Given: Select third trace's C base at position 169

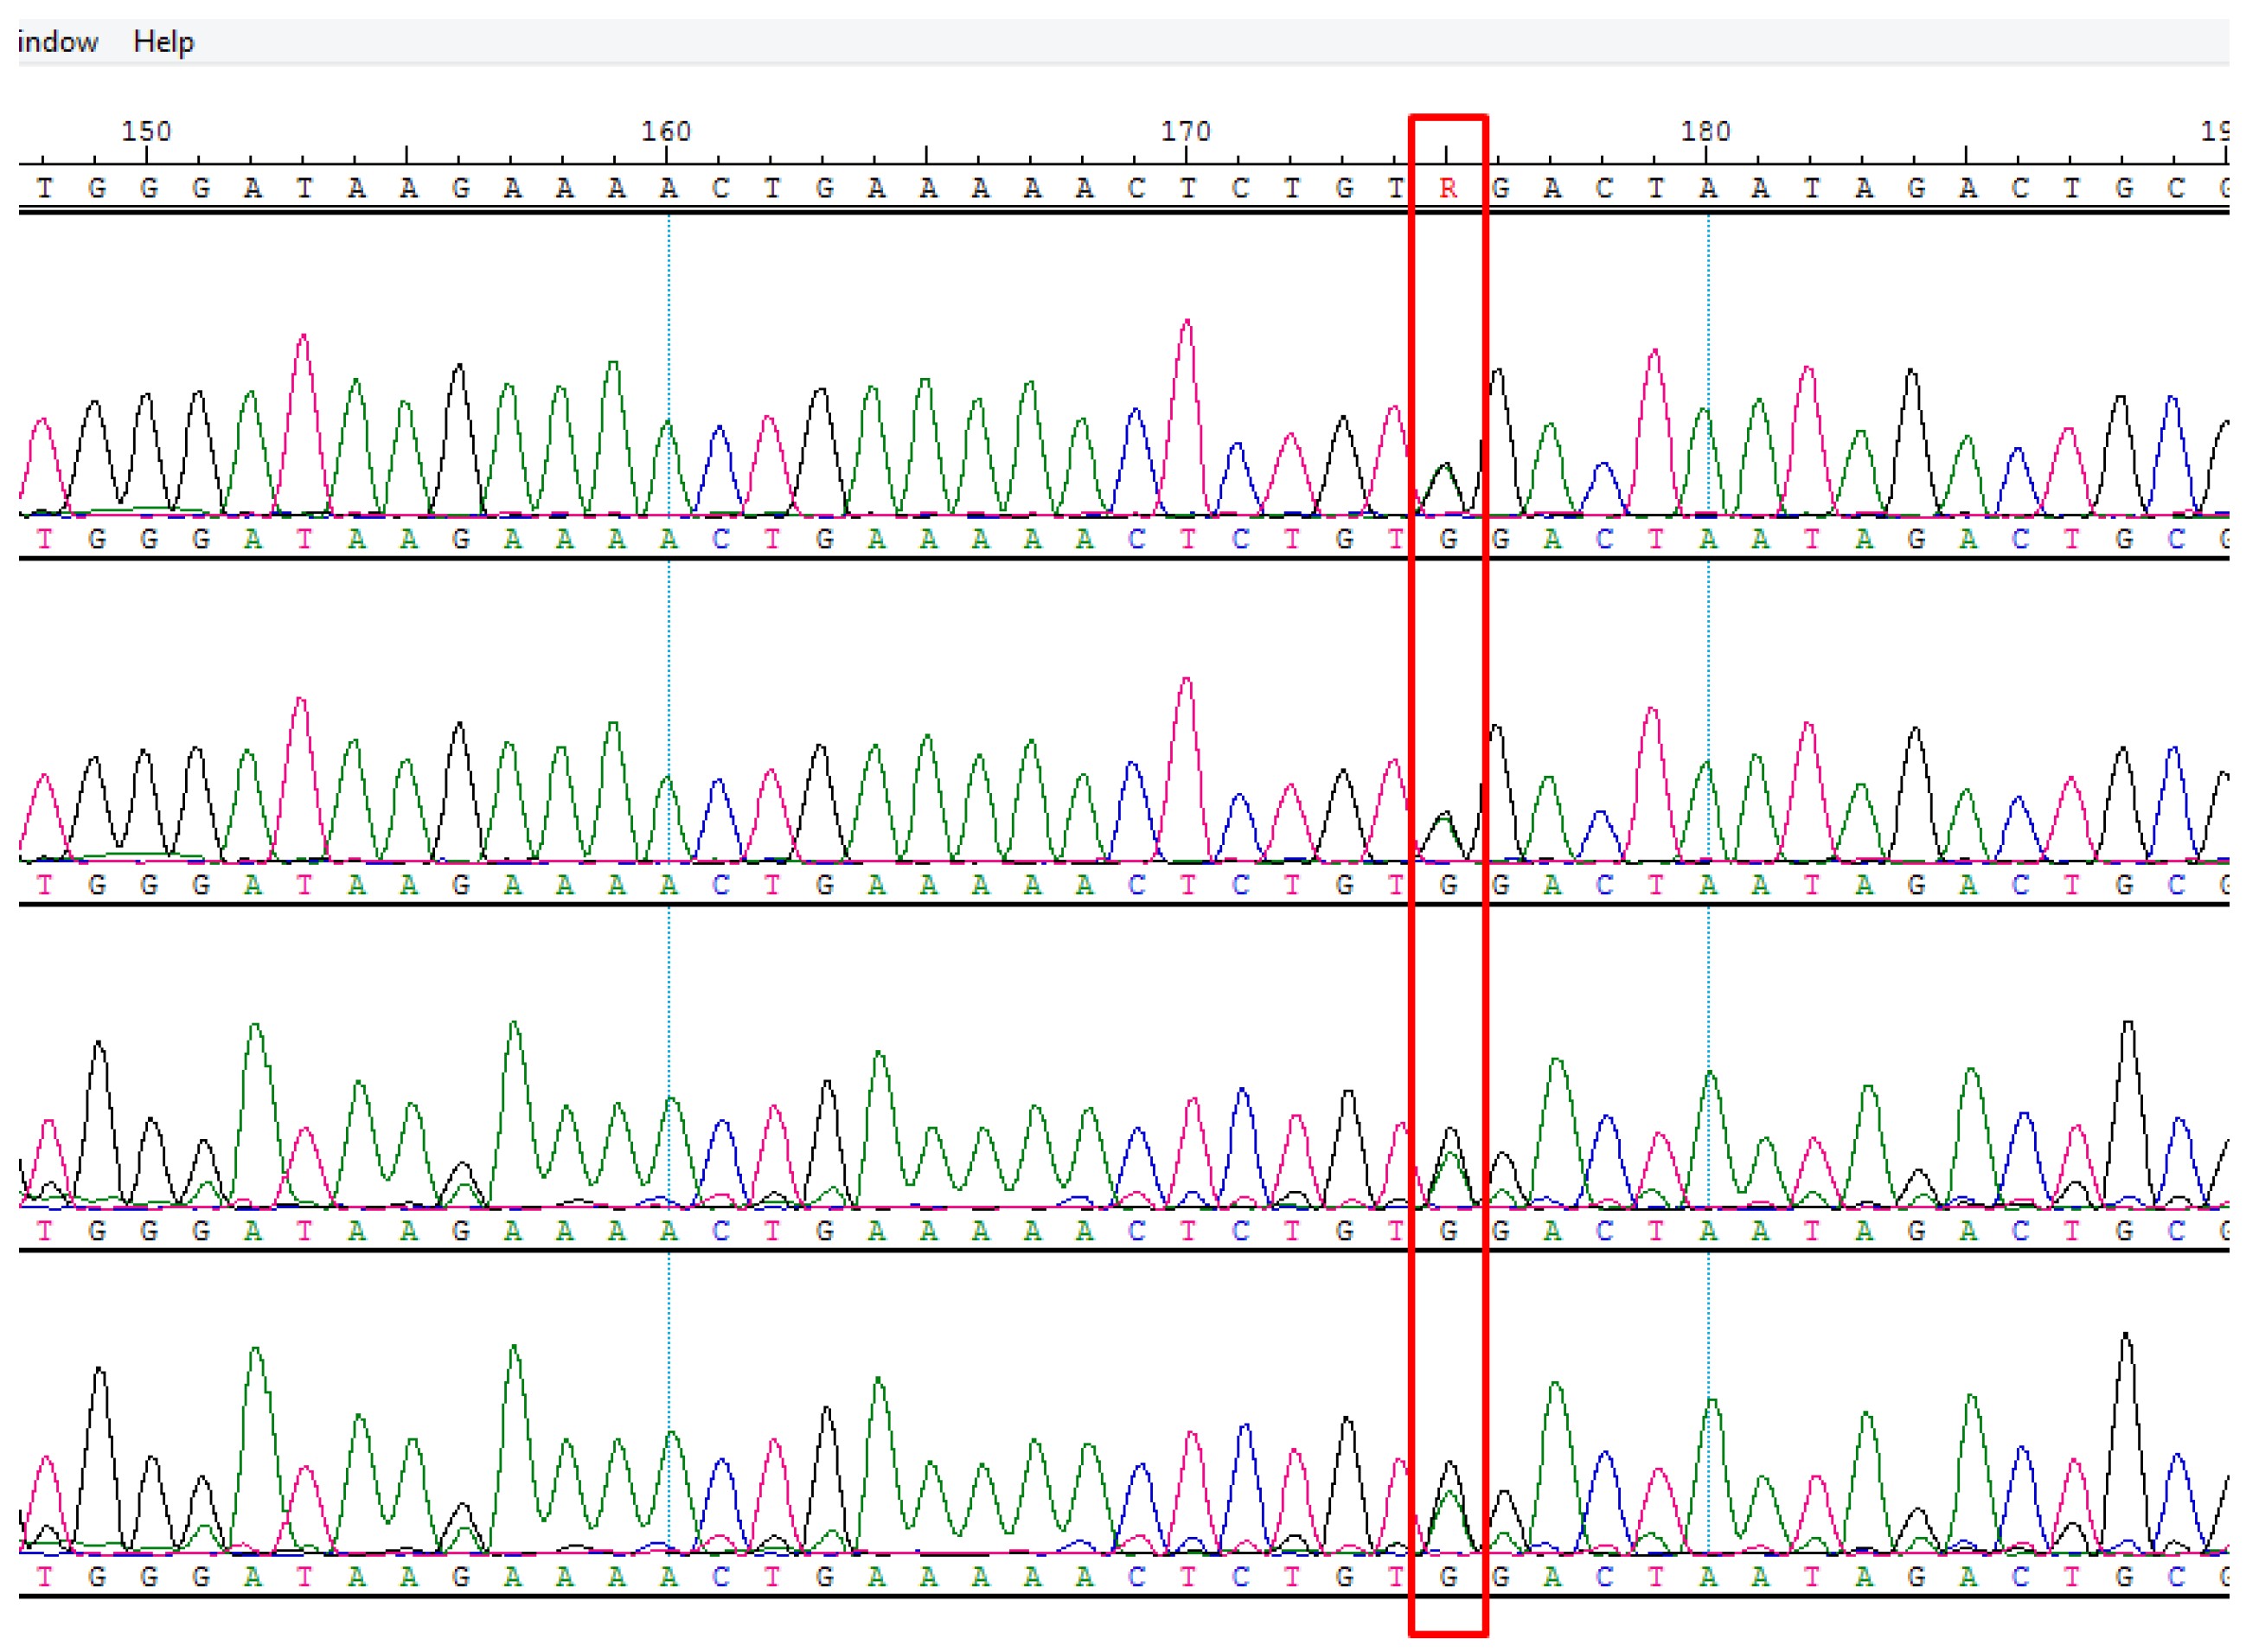Looking at the screenshot, I should 1136,1231.
